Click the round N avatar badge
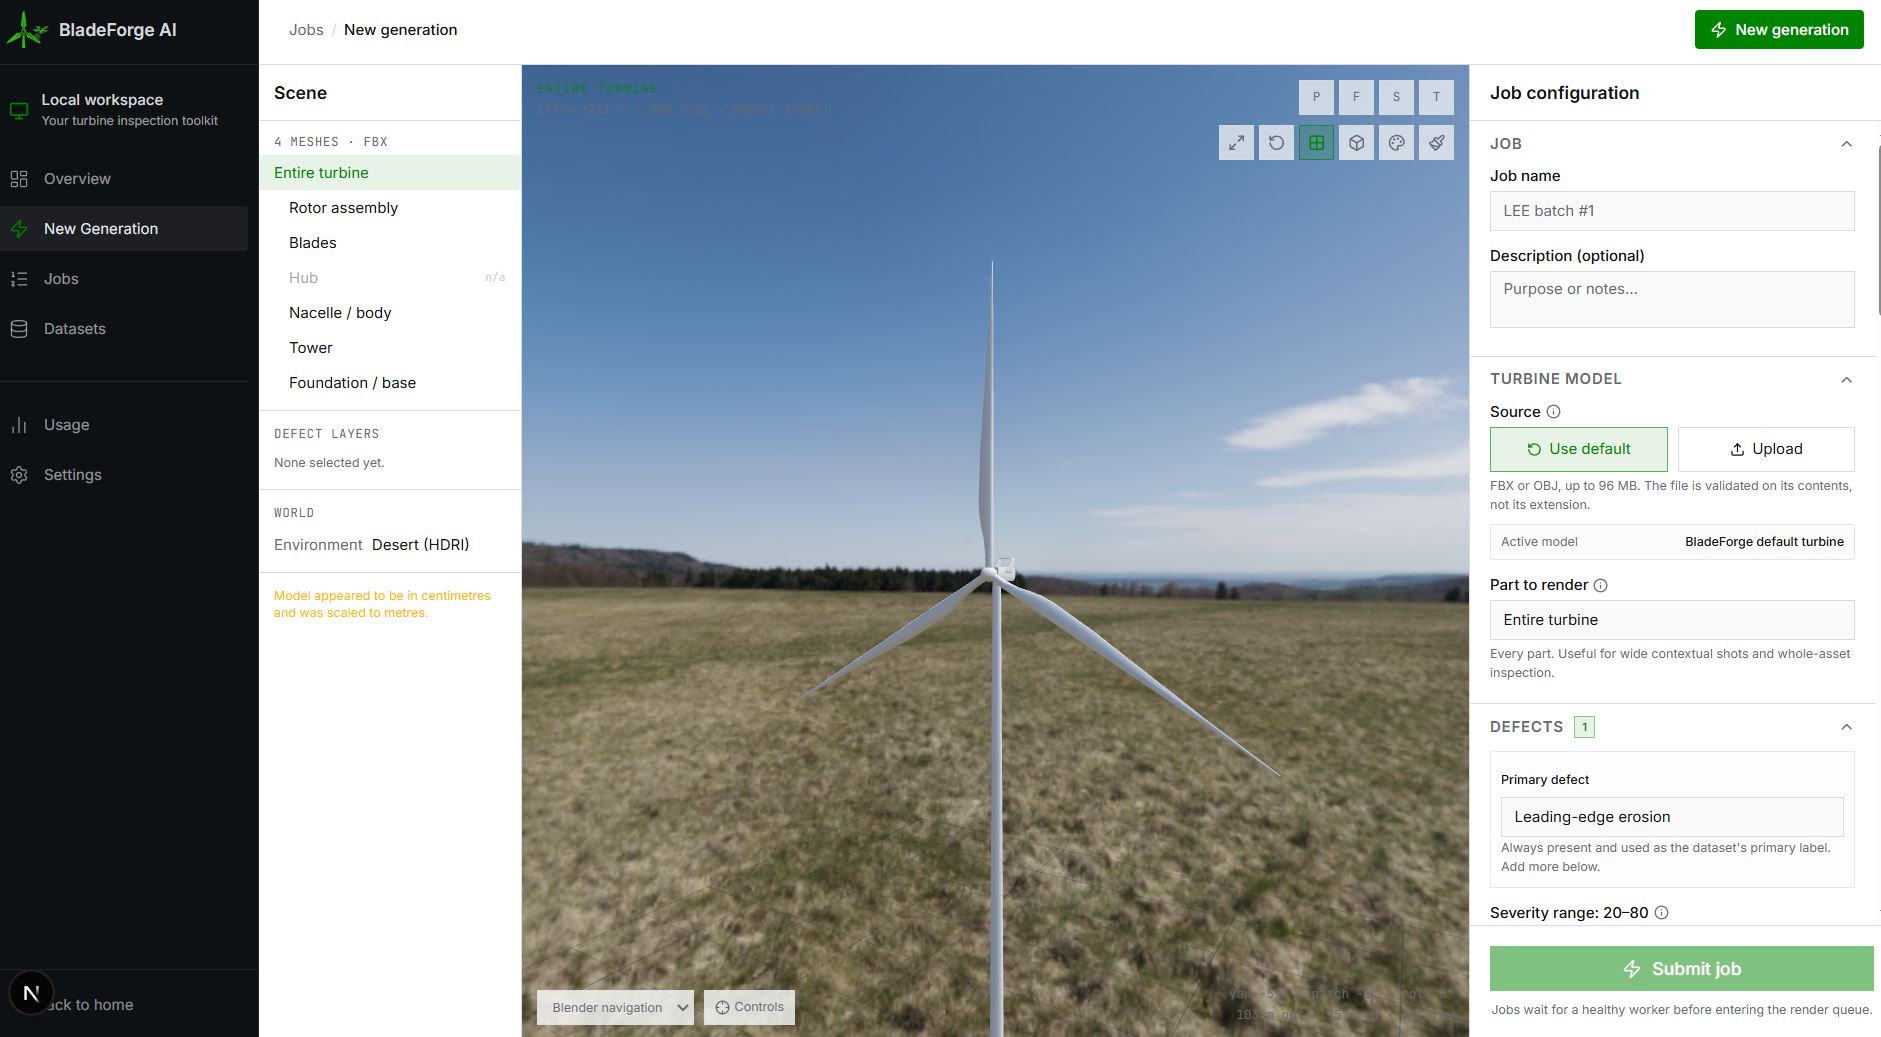1881x1037 pixels. (x=31, y=993)
